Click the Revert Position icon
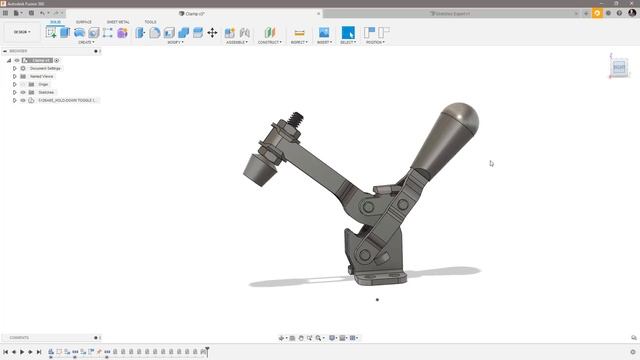 click(x=384, y=33)
